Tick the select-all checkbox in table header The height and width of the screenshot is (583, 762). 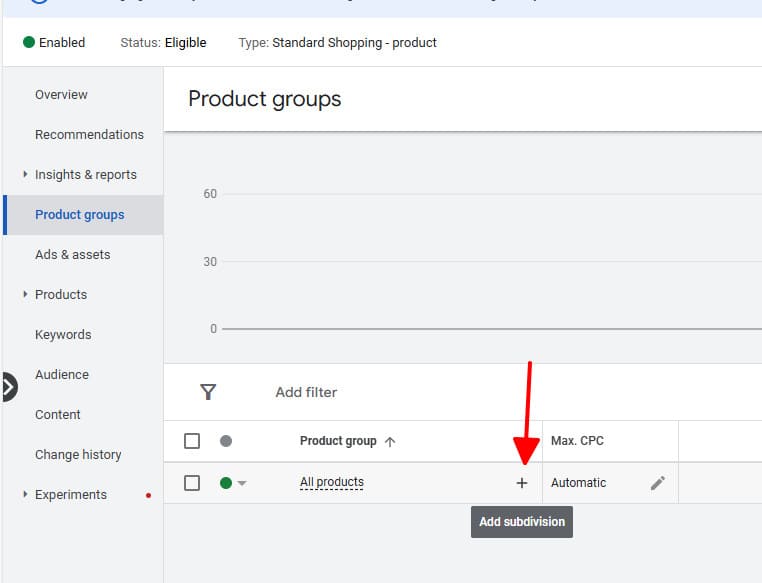[192, 441]
